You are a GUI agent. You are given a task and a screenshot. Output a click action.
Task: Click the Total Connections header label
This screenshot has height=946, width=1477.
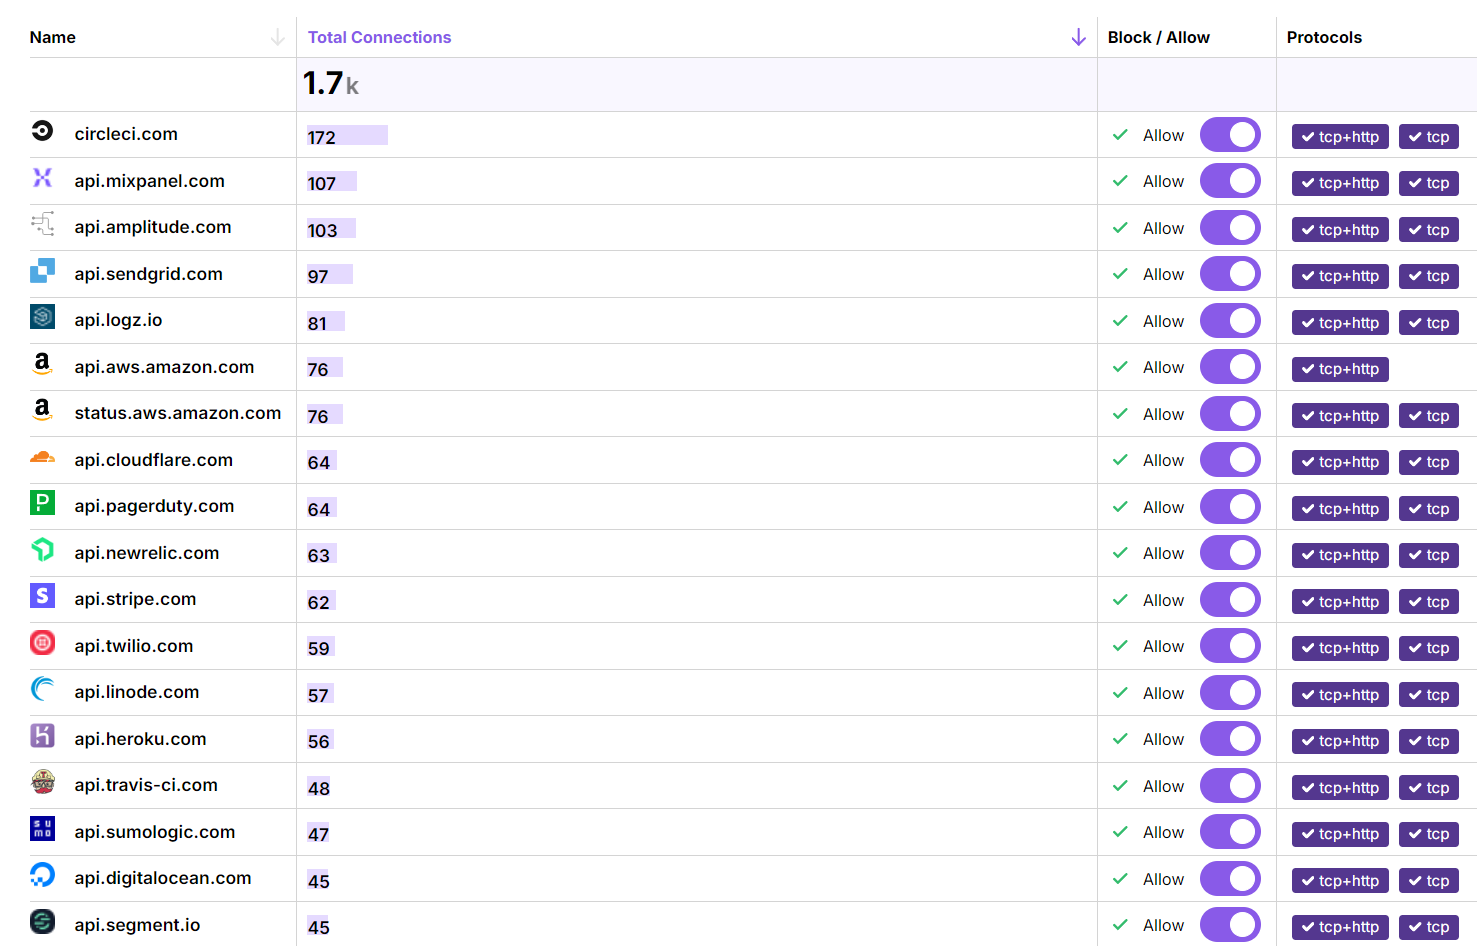click(379, 38)
